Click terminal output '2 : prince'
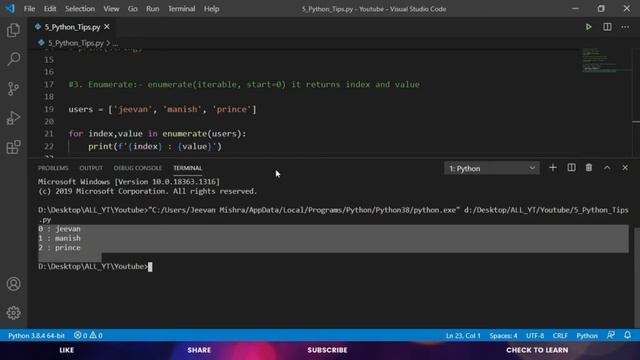 pyautogui.click(x=59, y=247)
